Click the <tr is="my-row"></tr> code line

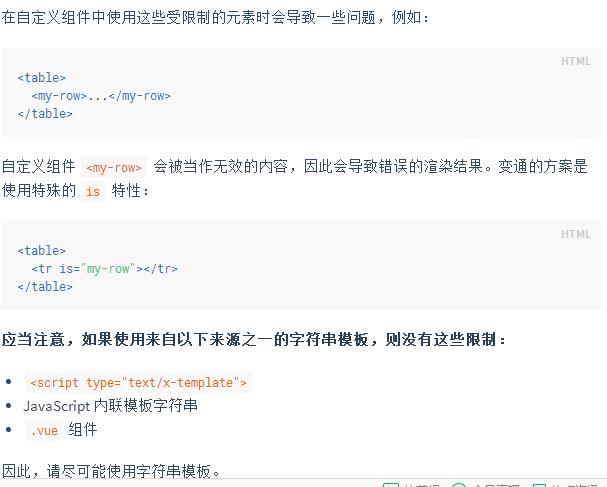(x=105, y=269)
